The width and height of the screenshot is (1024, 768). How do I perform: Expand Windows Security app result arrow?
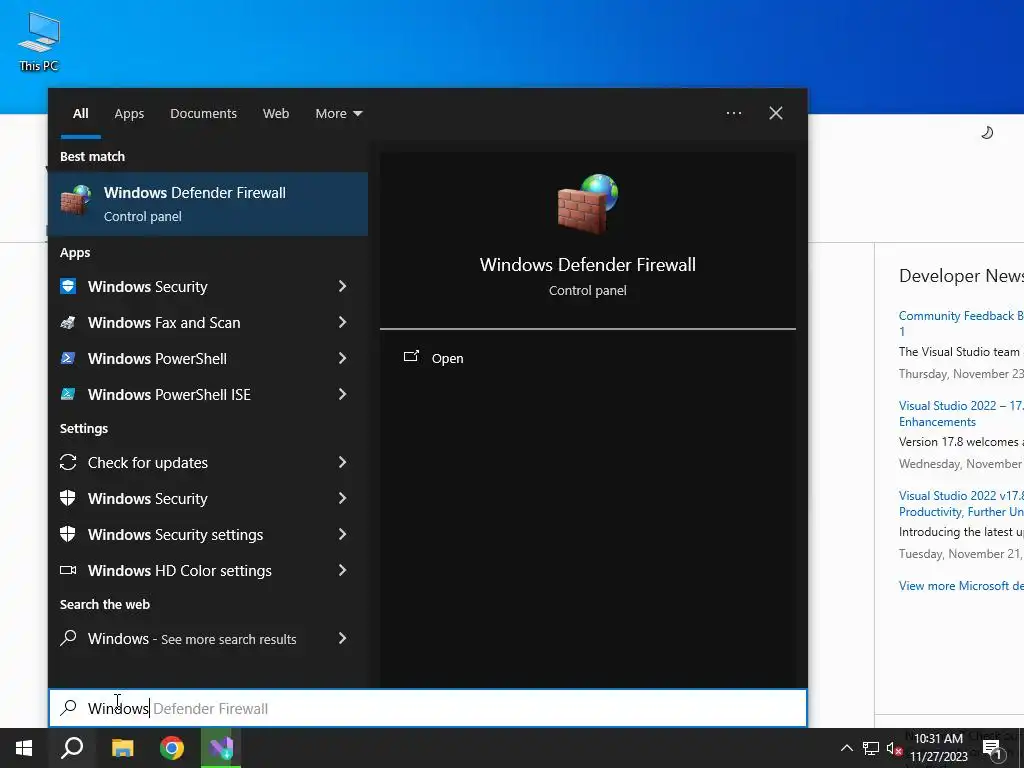pos(342,286)
